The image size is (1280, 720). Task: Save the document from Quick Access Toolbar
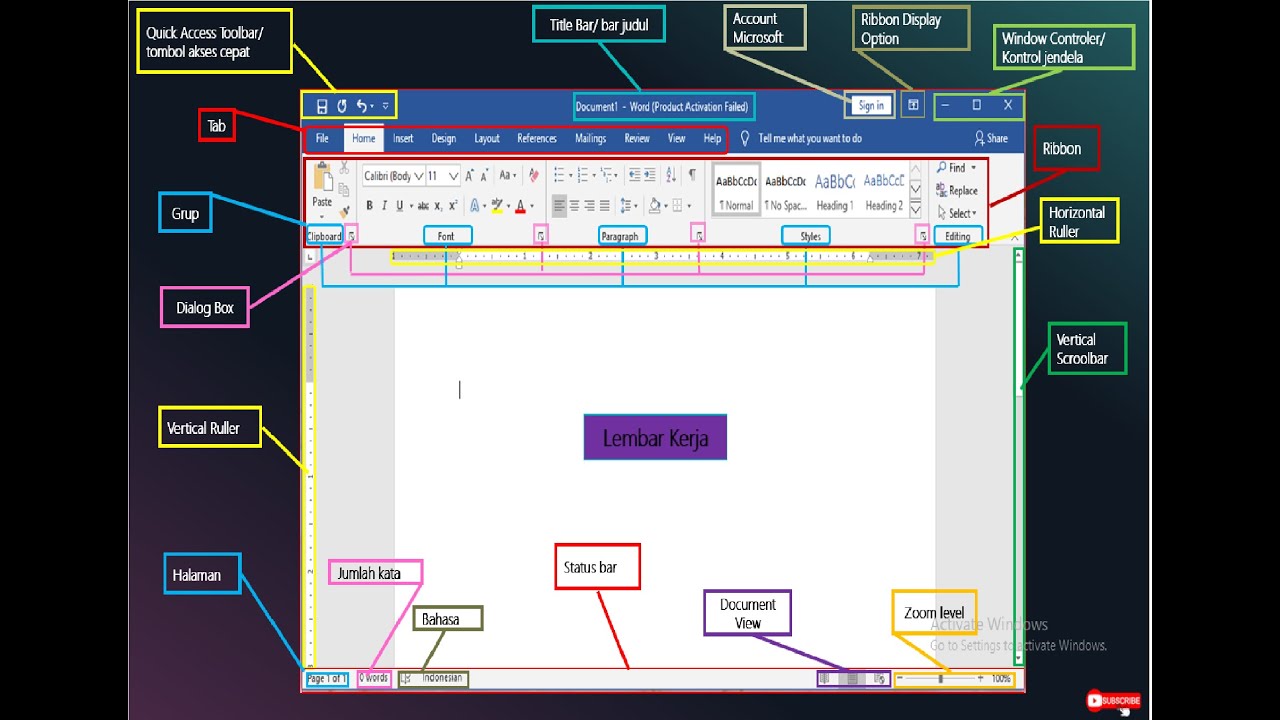point(322,106)
